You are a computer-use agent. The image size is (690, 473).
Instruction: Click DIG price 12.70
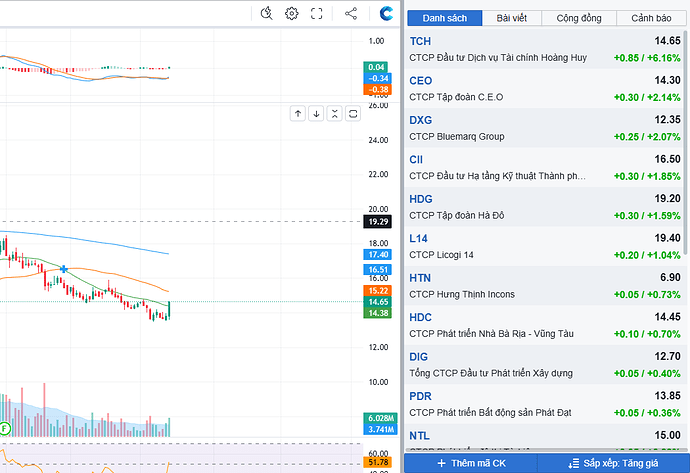(x=667, y=356)
